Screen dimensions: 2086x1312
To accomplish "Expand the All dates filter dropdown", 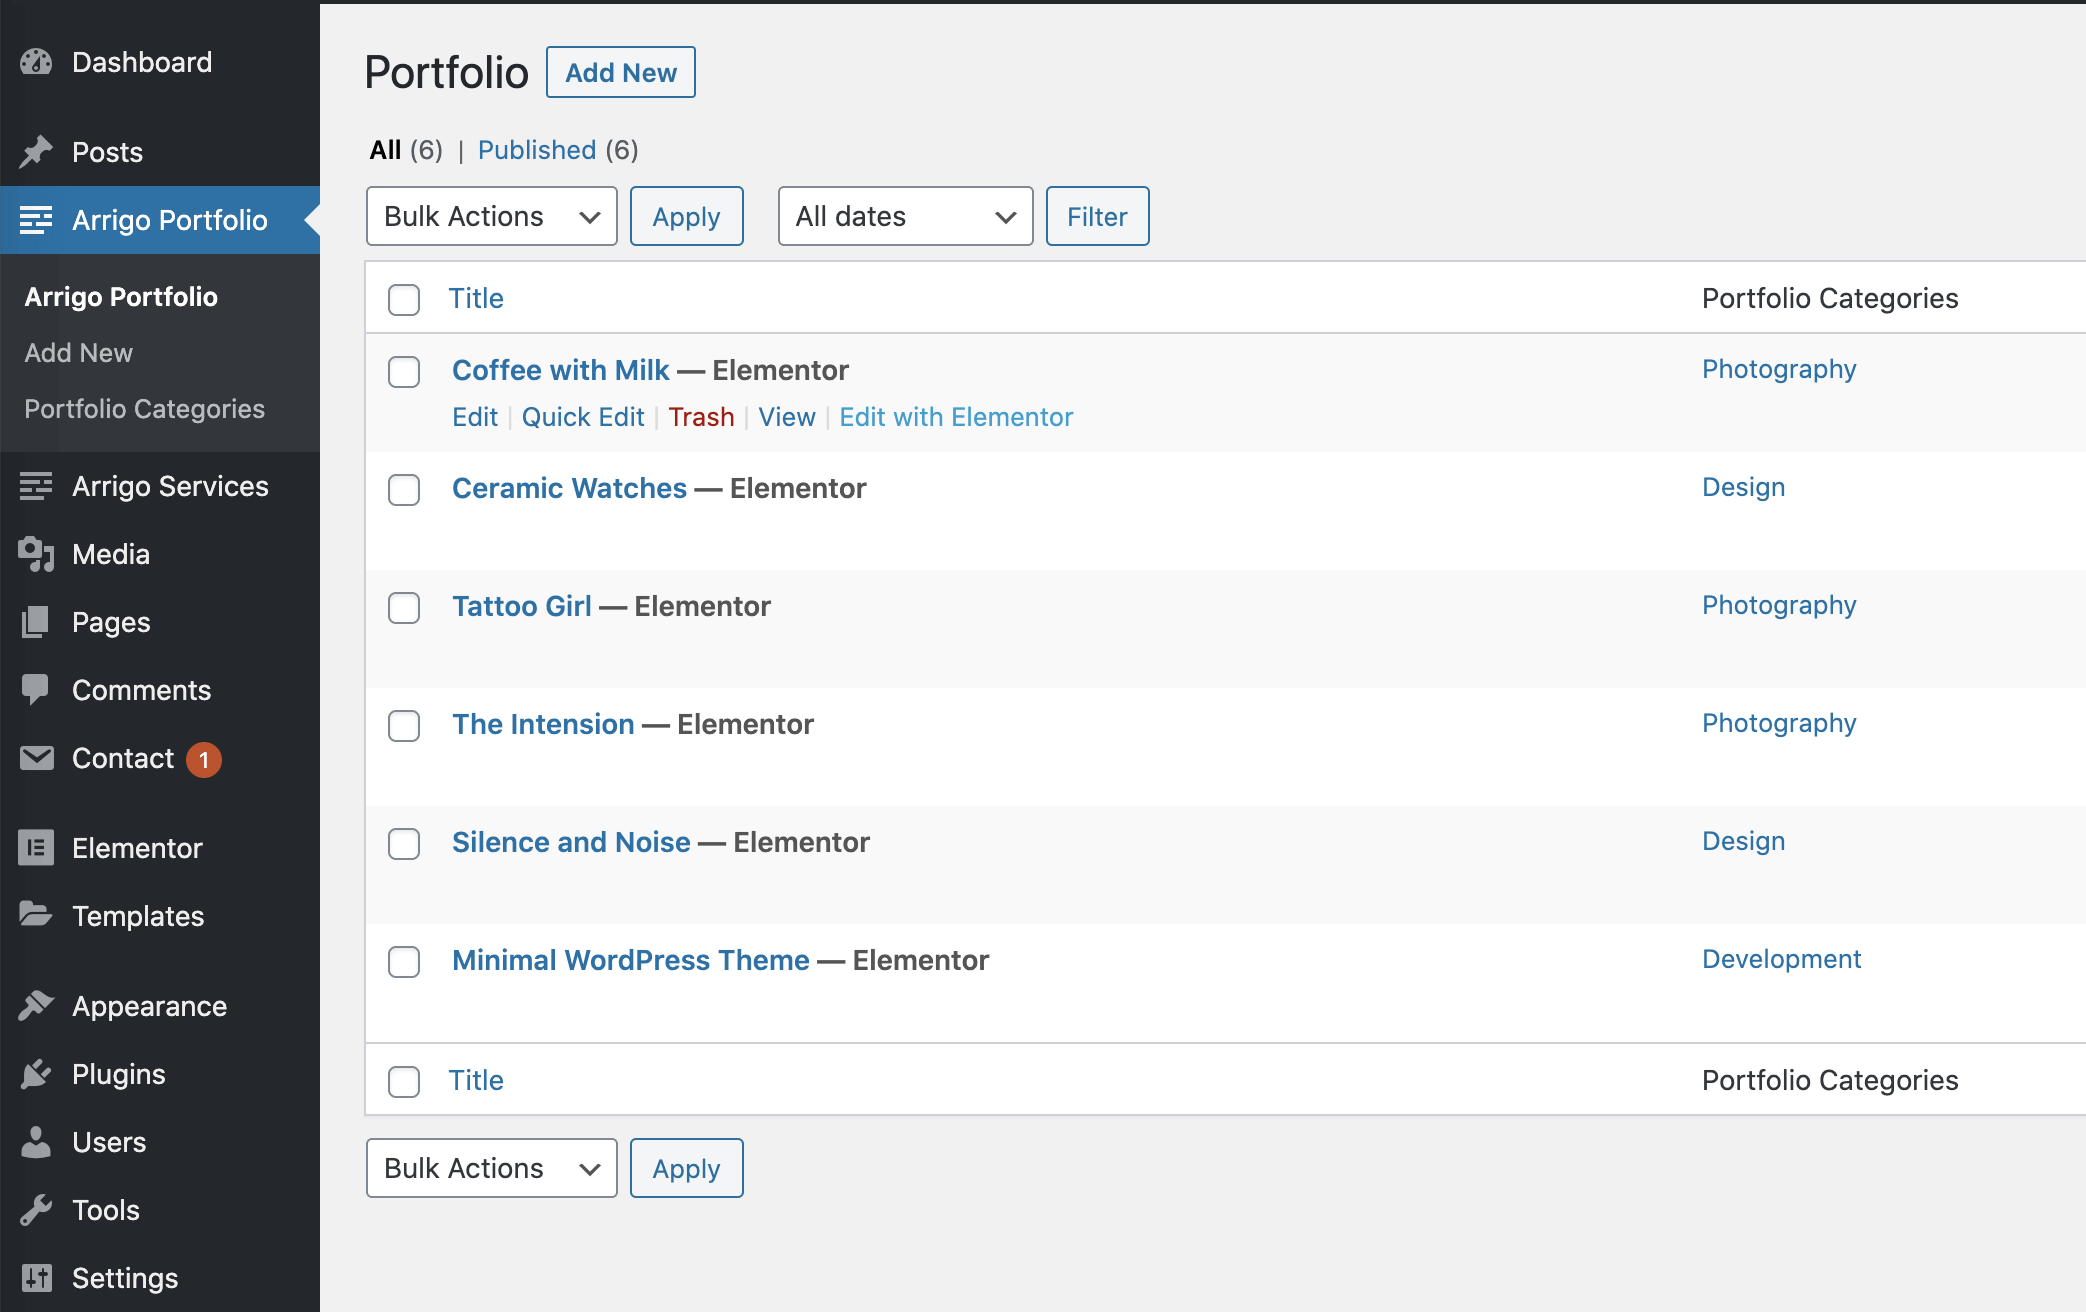I will tap(905, 216).
